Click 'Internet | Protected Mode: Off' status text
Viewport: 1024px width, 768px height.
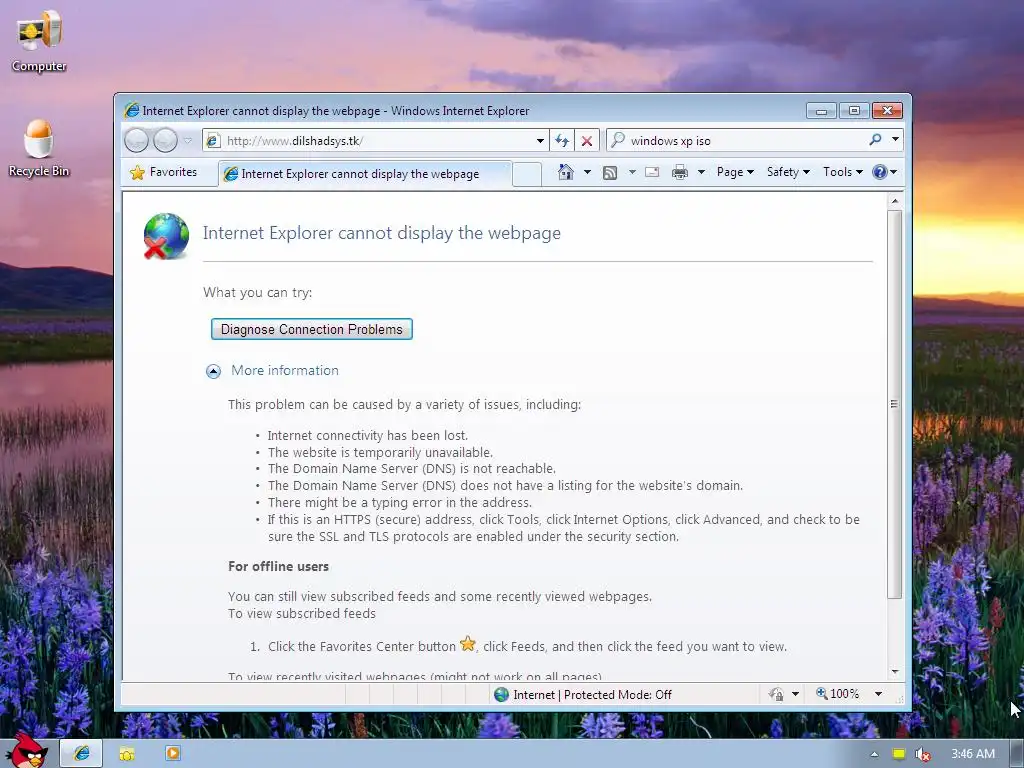coord(592,695)
